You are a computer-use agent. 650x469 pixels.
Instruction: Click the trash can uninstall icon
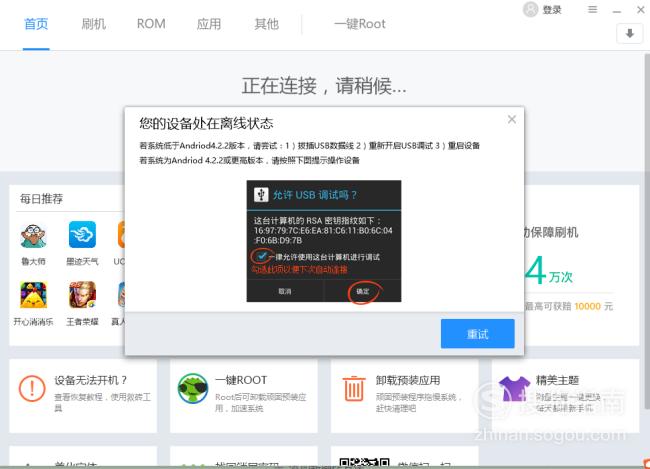354,389
